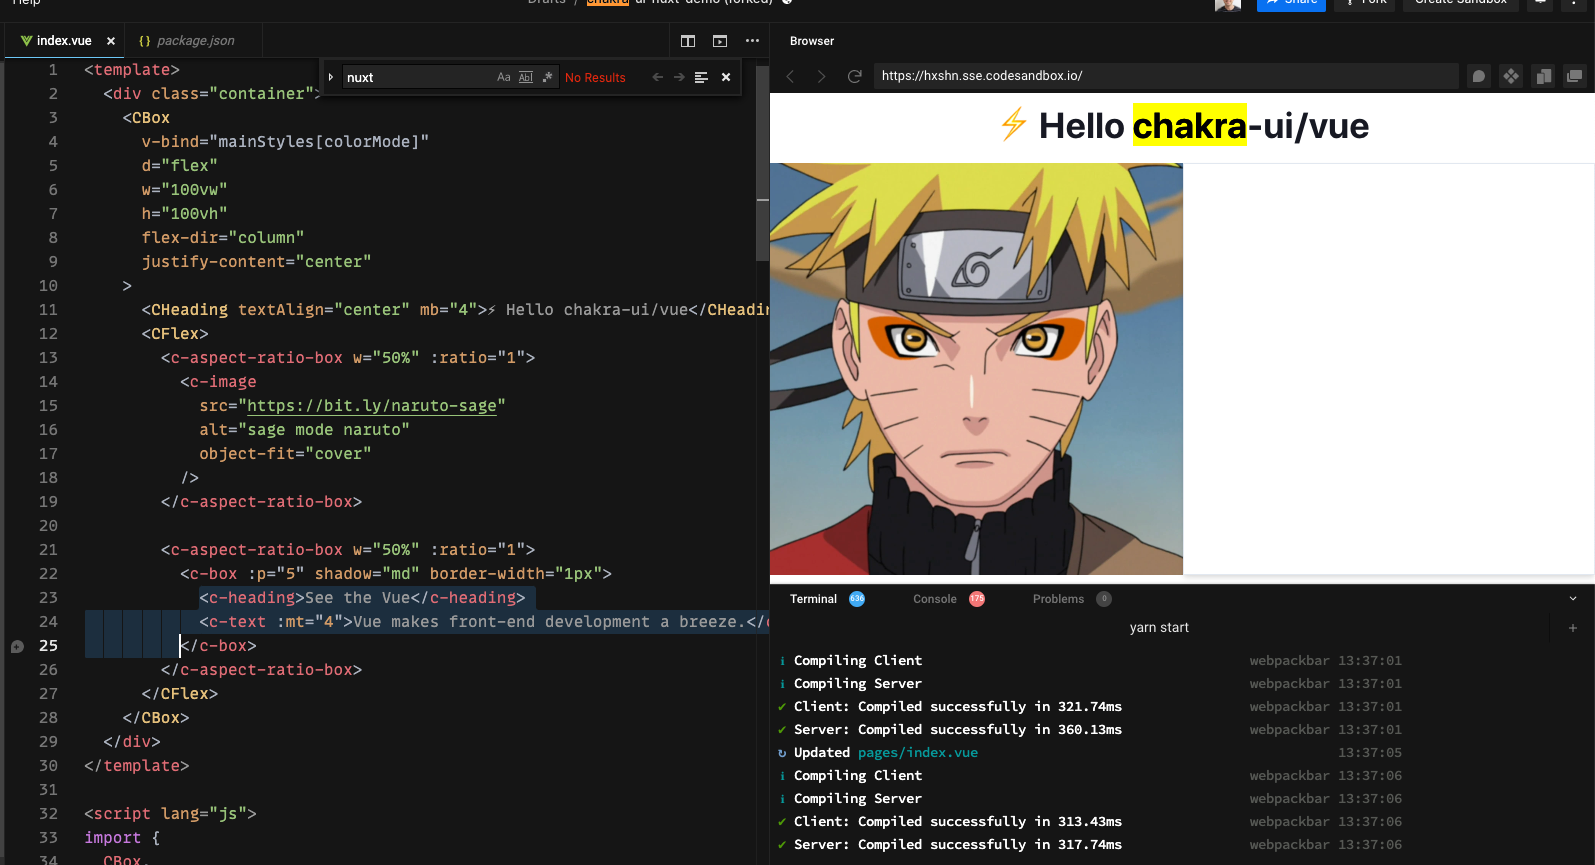
Task: Click 'Server: Compiled successfully in 317.74ms' line
Action: click(957, 845)
